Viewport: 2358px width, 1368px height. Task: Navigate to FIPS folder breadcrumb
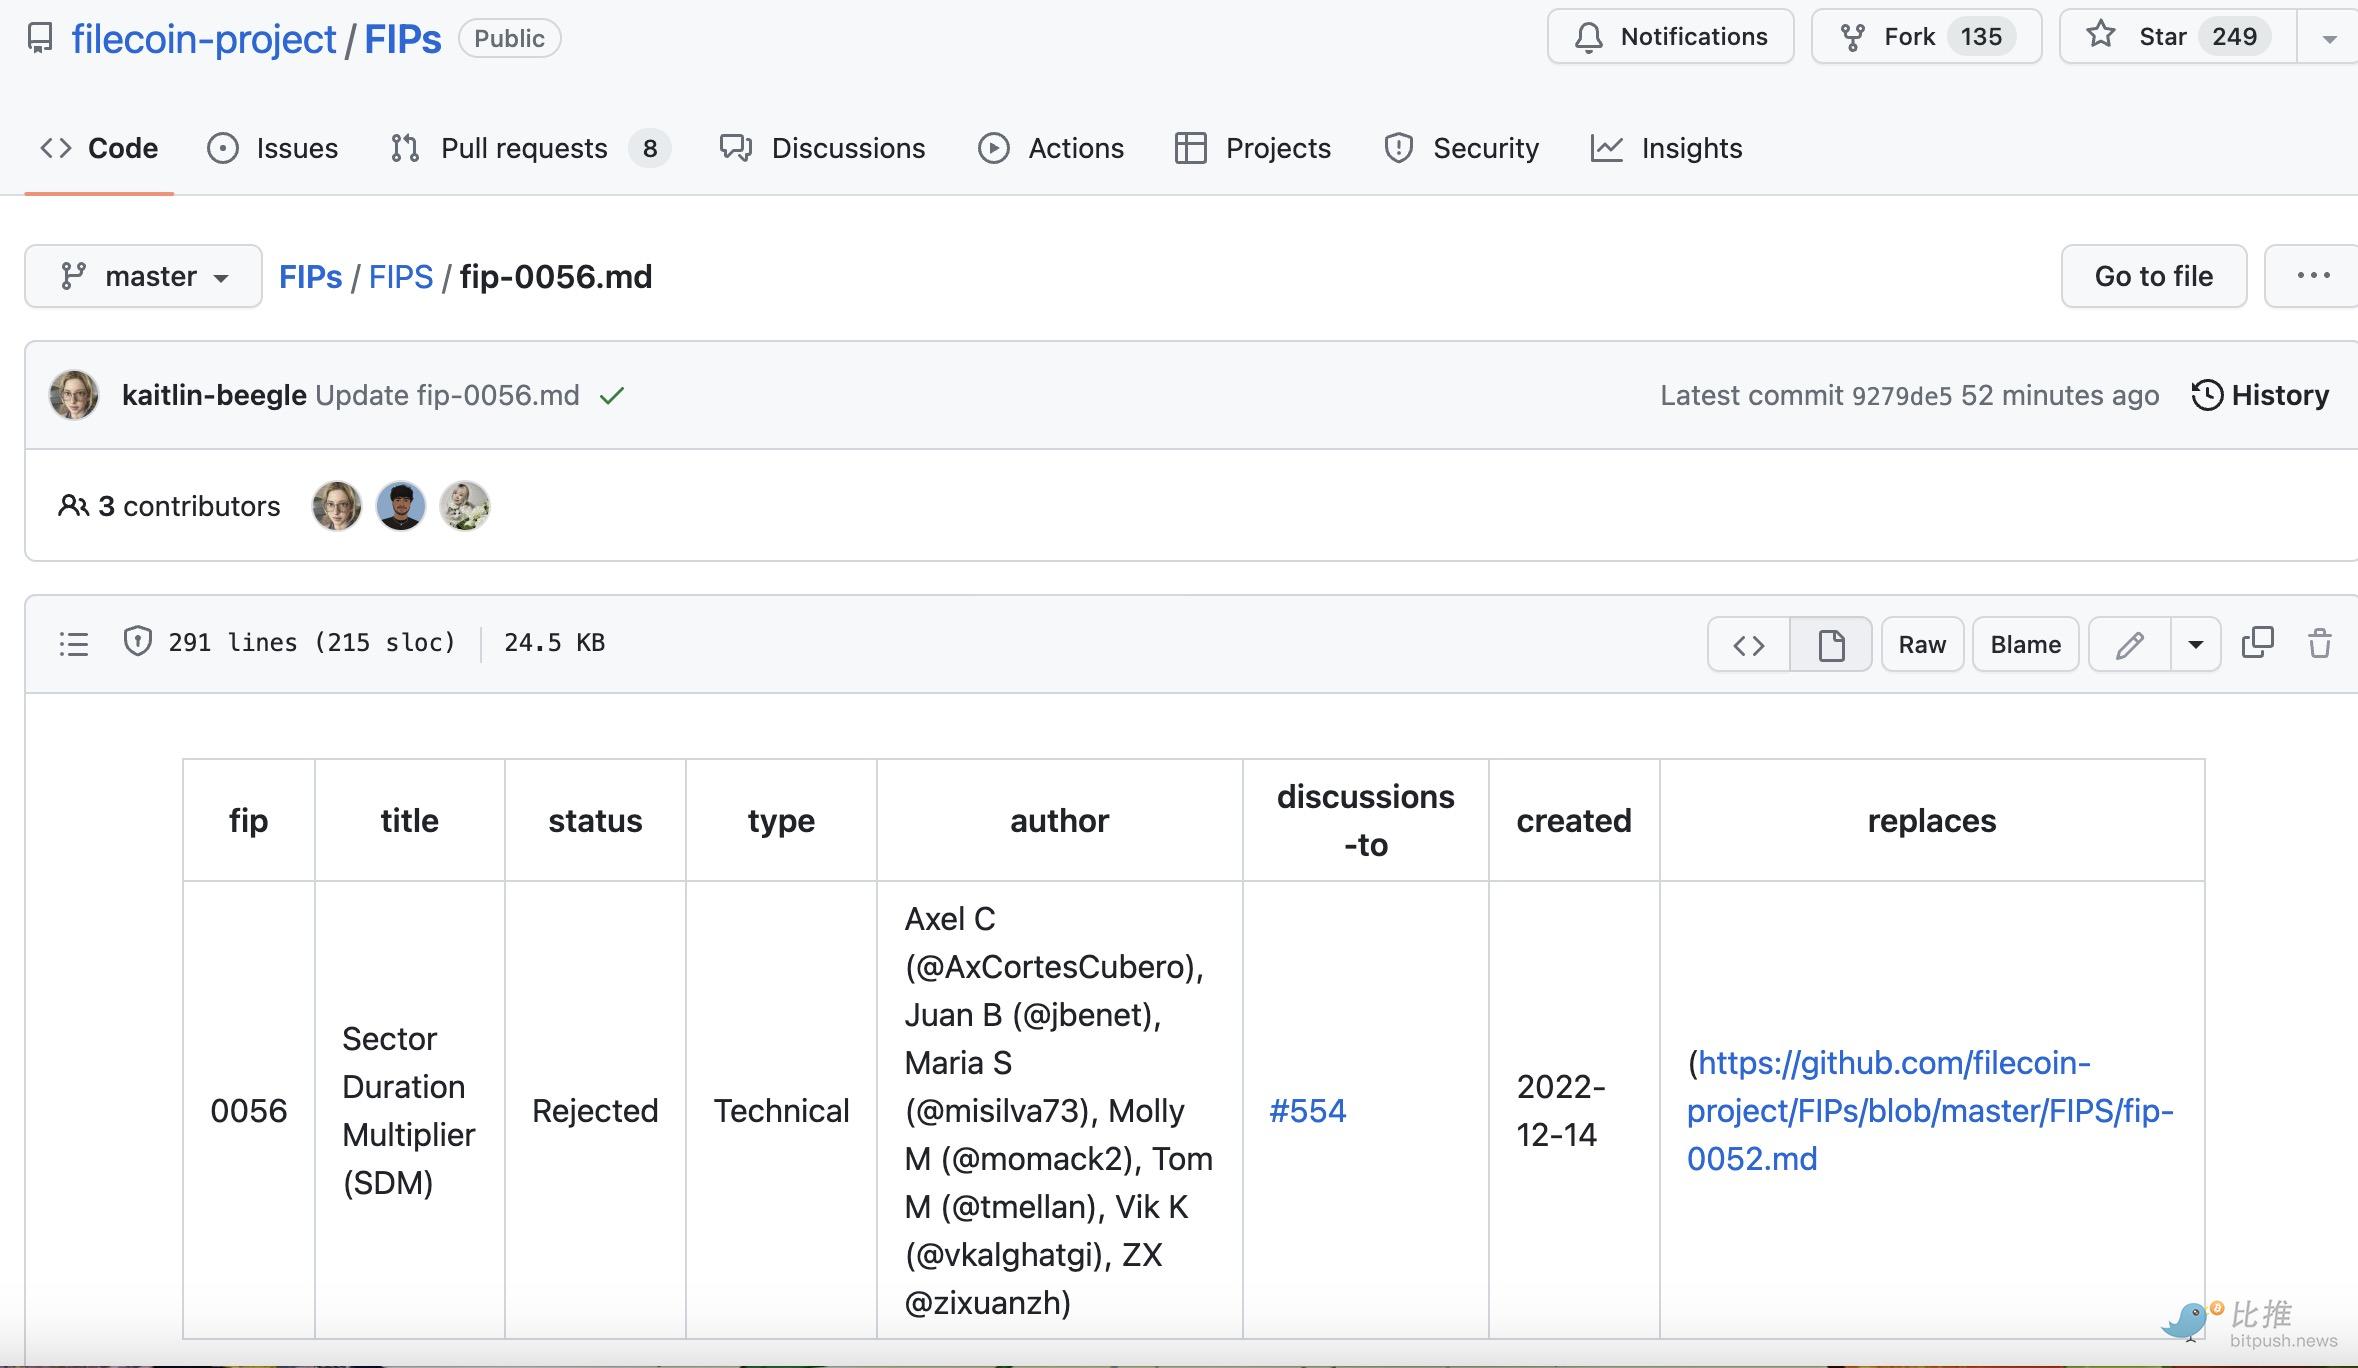pyautogui.click(x=400, y=277)
